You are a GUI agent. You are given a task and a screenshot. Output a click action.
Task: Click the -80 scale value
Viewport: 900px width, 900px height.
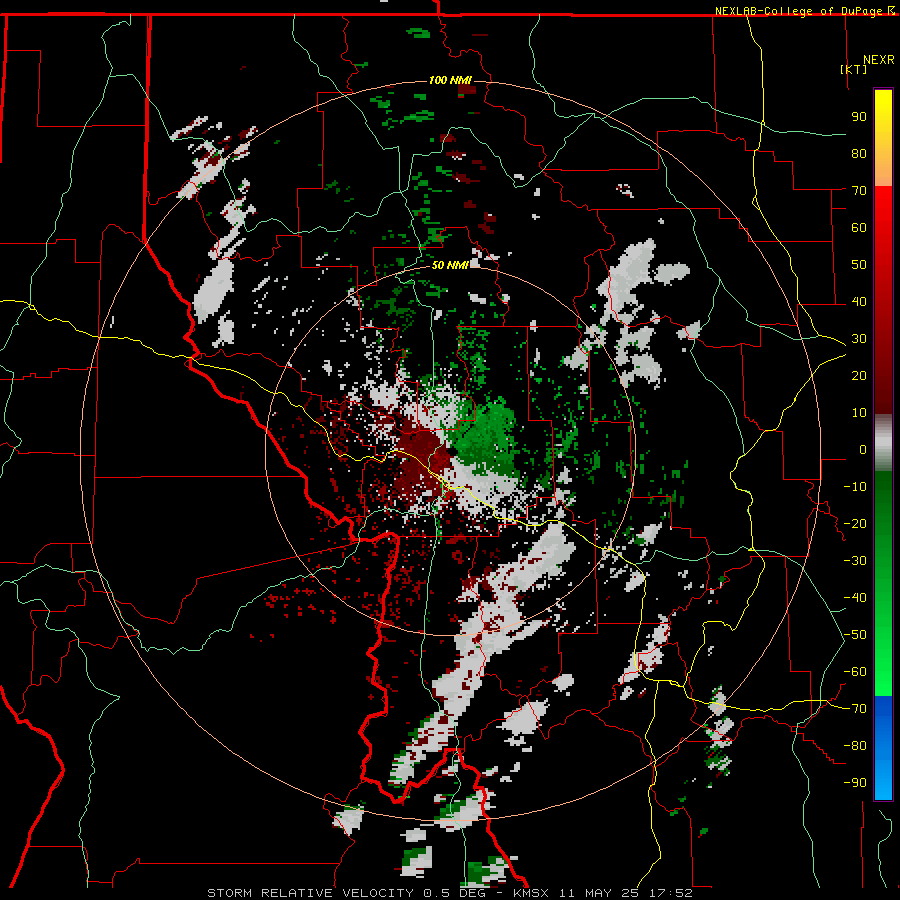click(855, 746)
